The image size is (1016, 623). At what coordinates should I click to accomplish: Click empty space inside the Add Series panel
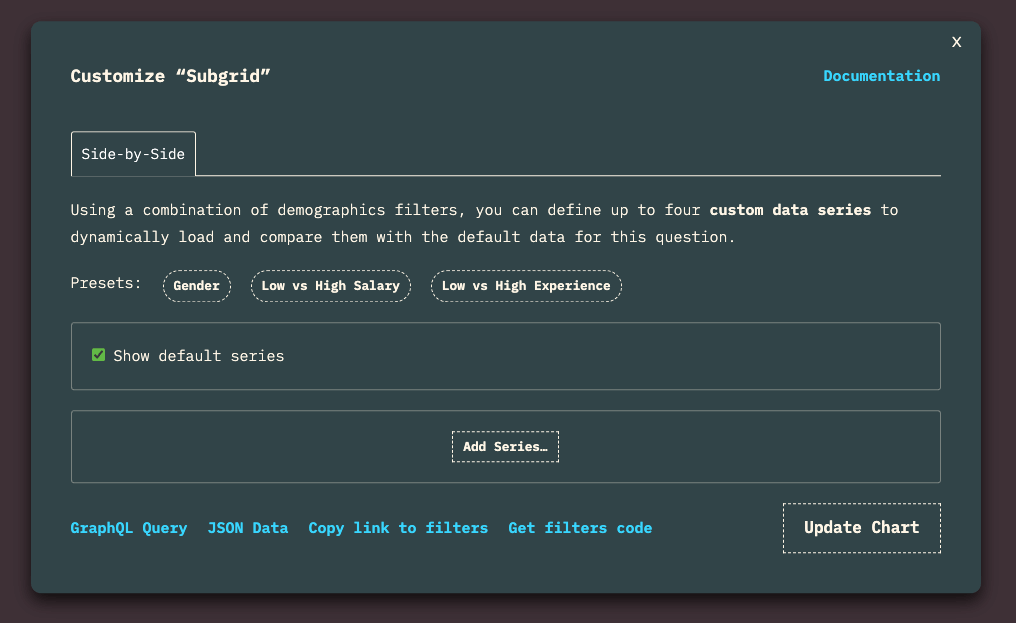tap(250, 447)
